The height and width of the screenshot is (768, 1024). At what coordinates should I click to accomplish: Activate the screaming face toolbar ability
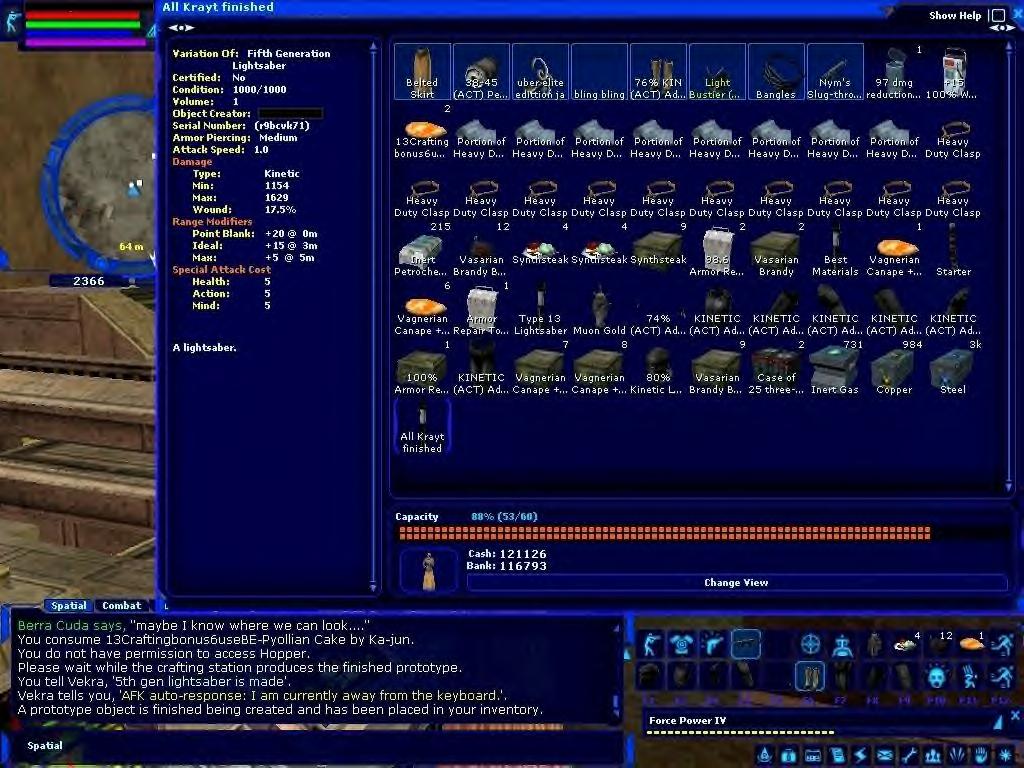pyautogui.click(x=937, y=676)
